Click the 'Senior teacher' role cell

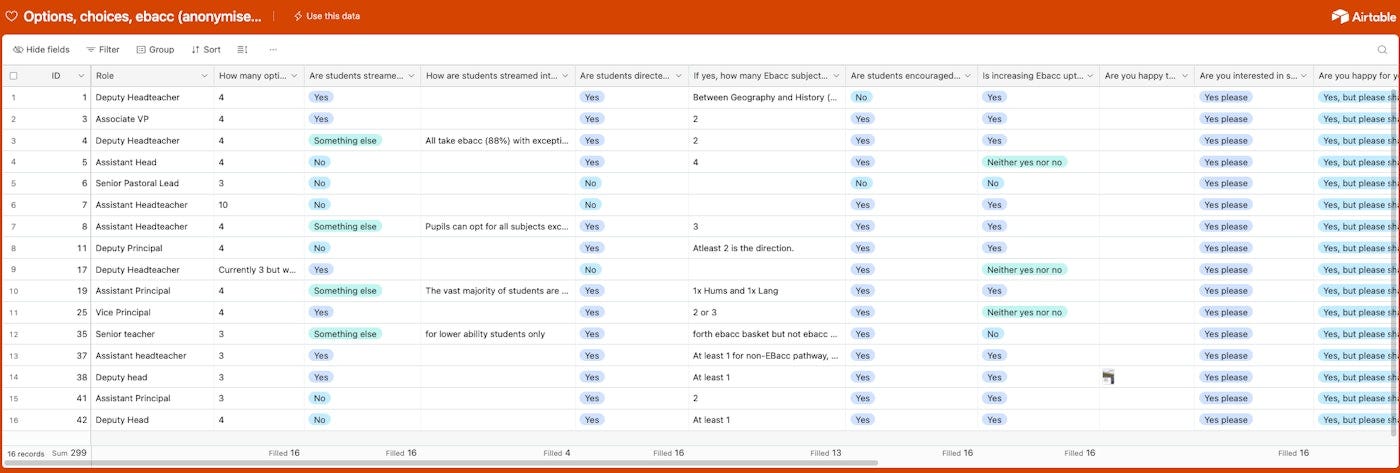point(152,334)
